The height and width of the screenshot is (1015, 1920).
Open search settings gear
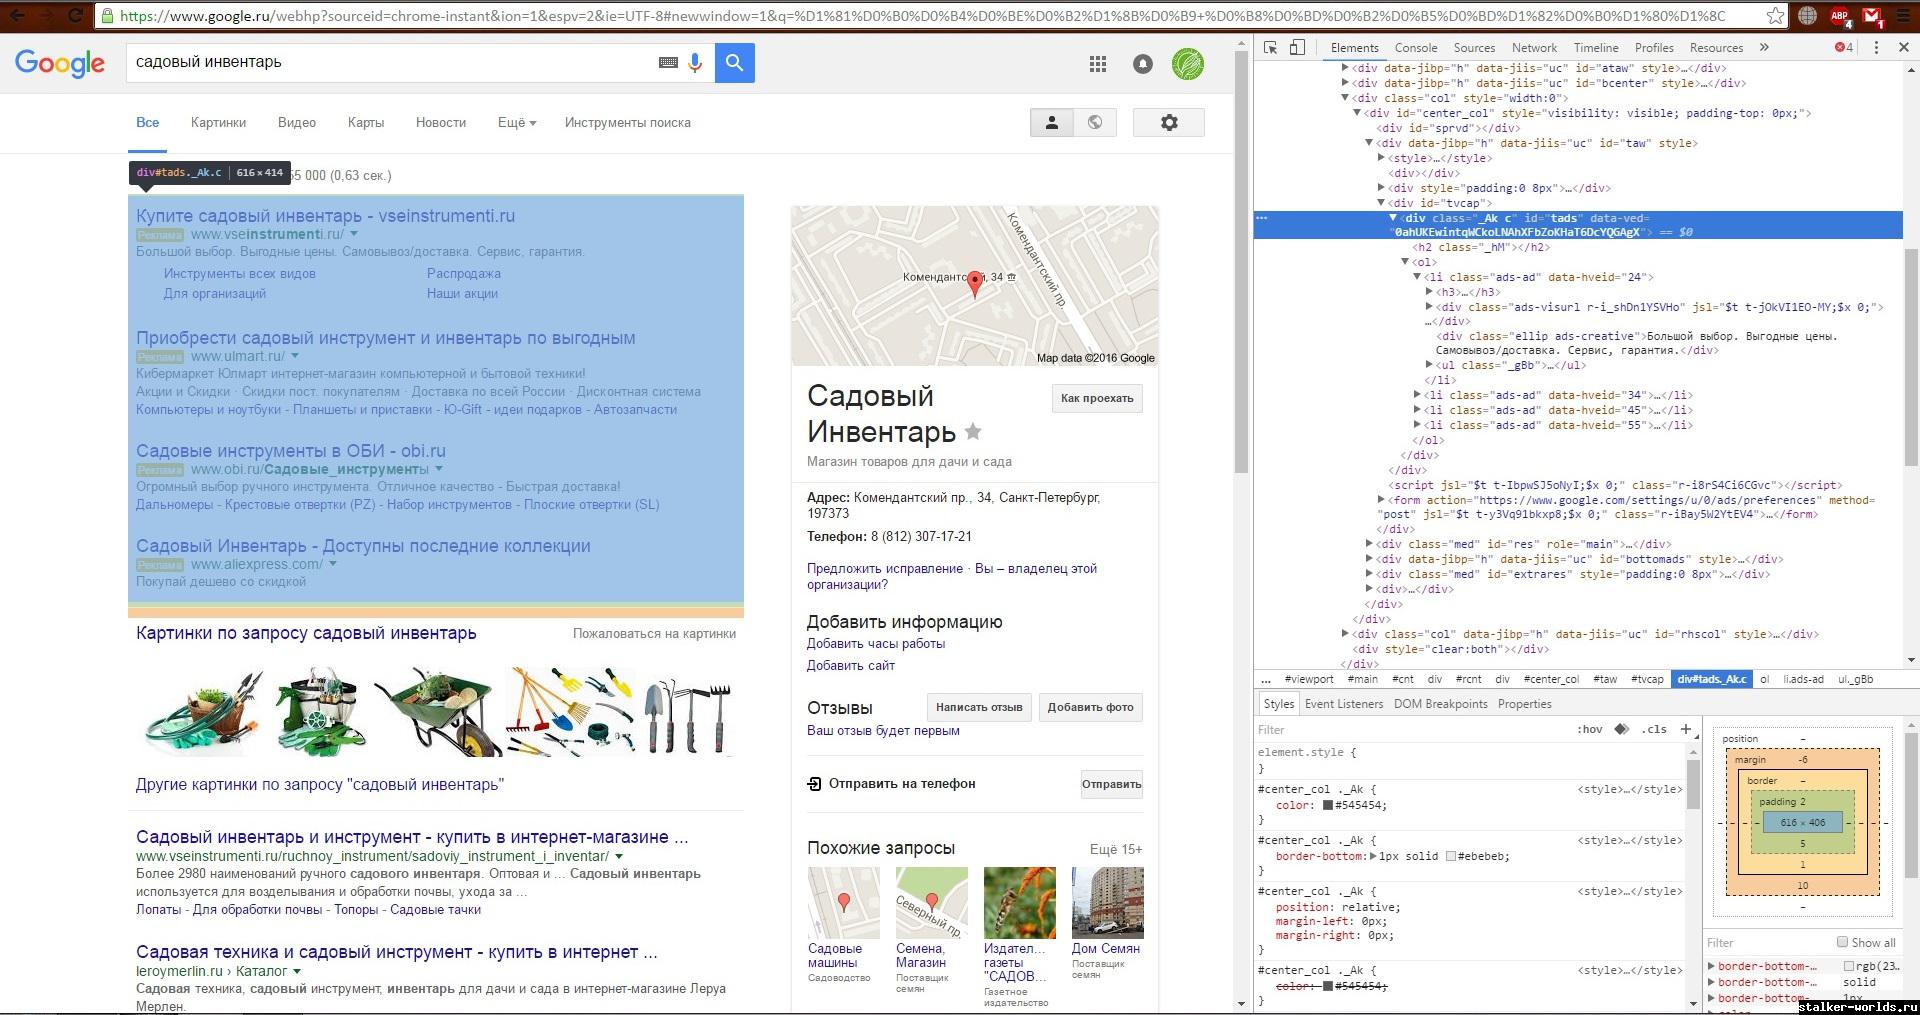pyautogui.click(x=1169, y=122)
